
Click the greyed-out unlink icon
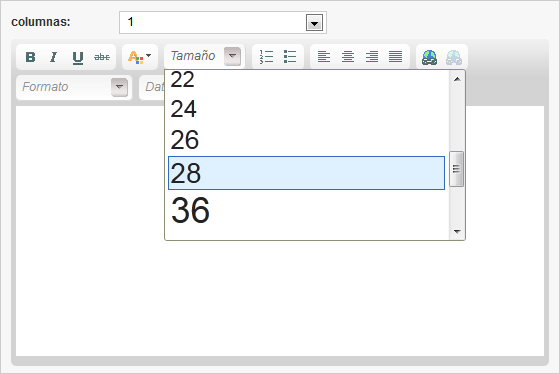coord(454,57)
